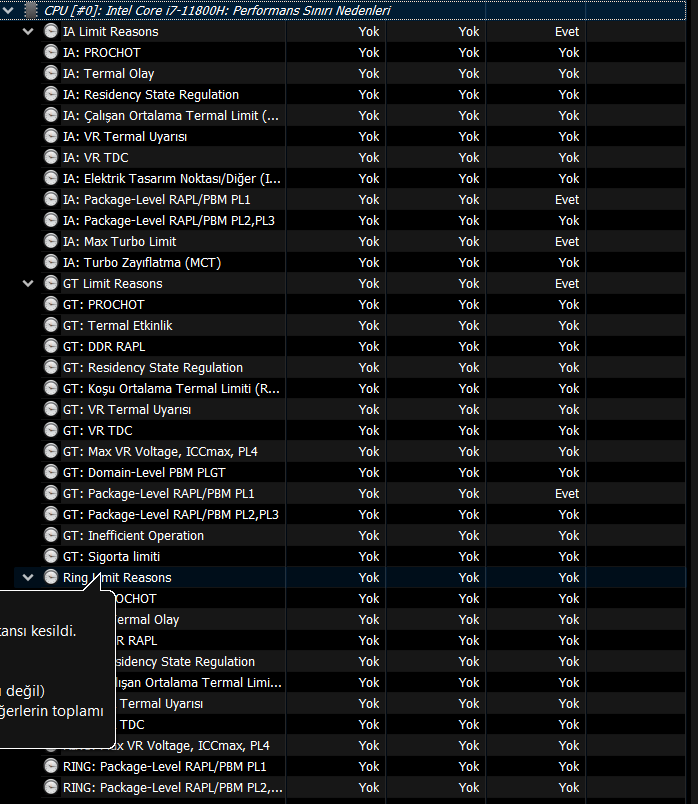Collapse the CPU Performans Sınırı Nedenleri group
The image size is (698, 804).
(8, 10)
